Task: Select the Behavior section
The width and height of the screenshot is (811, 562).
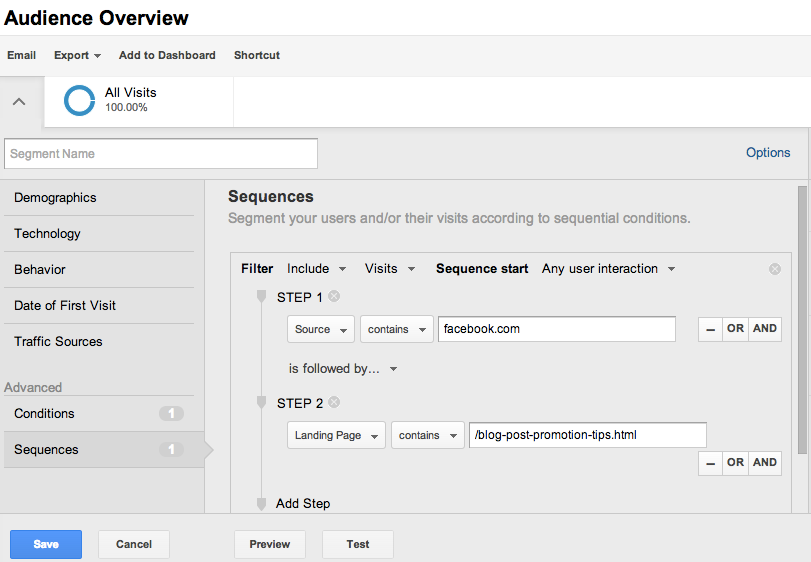Action: click(x=99, y=270)
